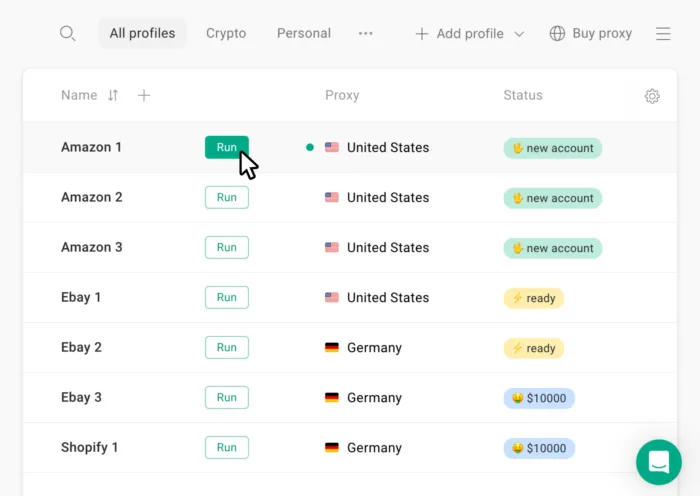Image resolution: width=700 pixels, height=496 pixels.
Task: Run the Shopify 1 profile
Action: (x=227, y=447)
